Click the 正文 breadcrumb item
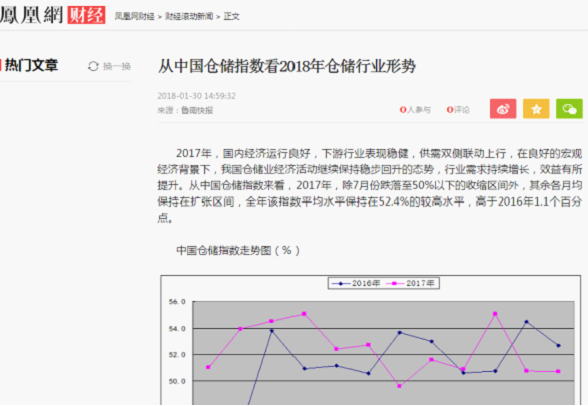Image resolution: width=588 pixels, height=406 pixels. 231,16
